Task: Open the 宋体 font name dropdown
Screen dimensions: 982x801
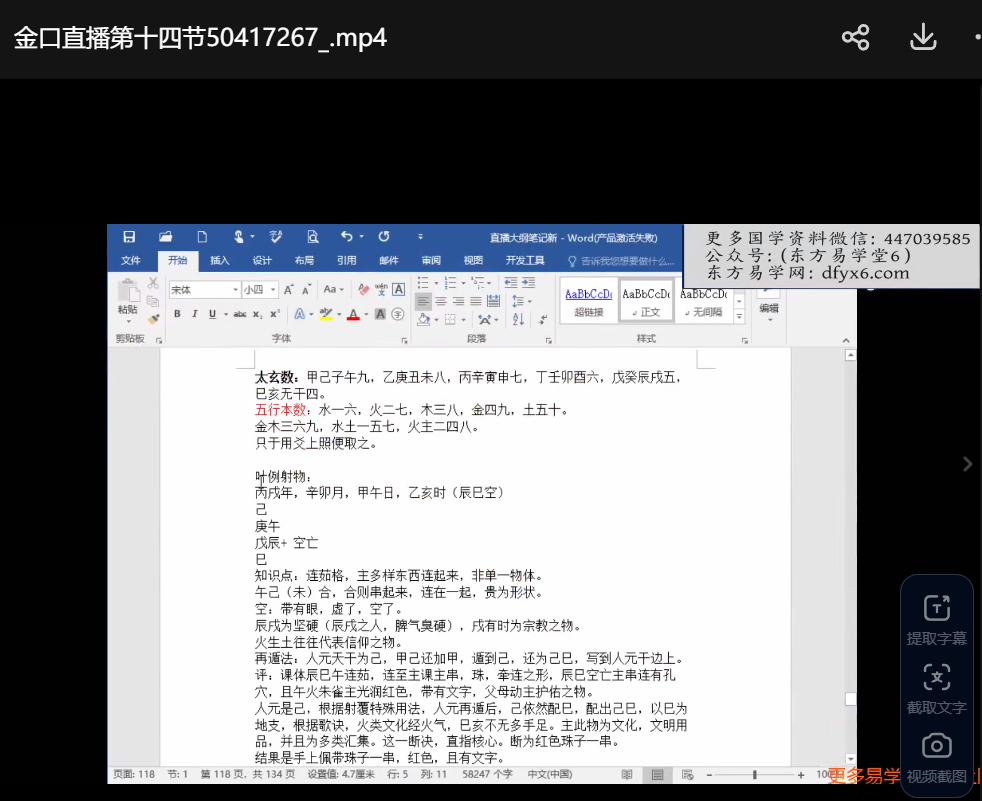Action: (236, 290)
